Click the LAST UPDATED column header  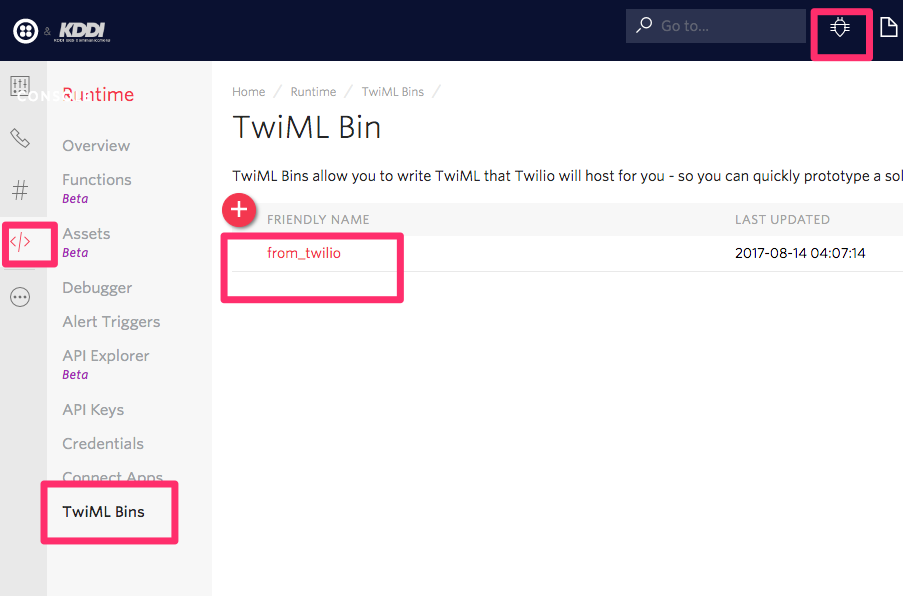pyautogui.click(x=782, y=219)
